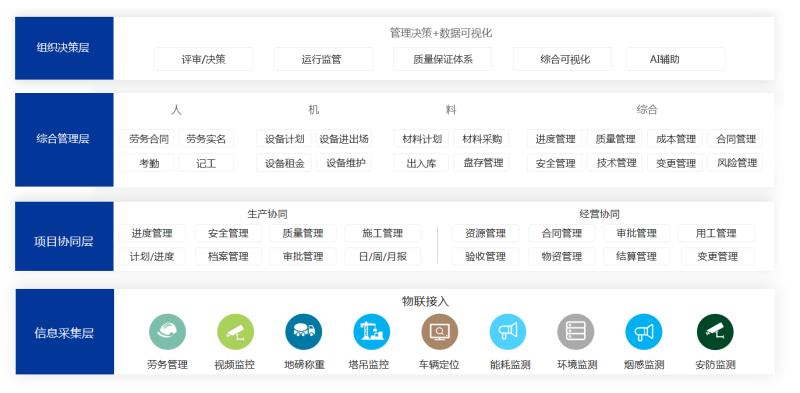800x393 pixels.
Task: Open the 材料计划 box
Action: (x=421, y=138)
